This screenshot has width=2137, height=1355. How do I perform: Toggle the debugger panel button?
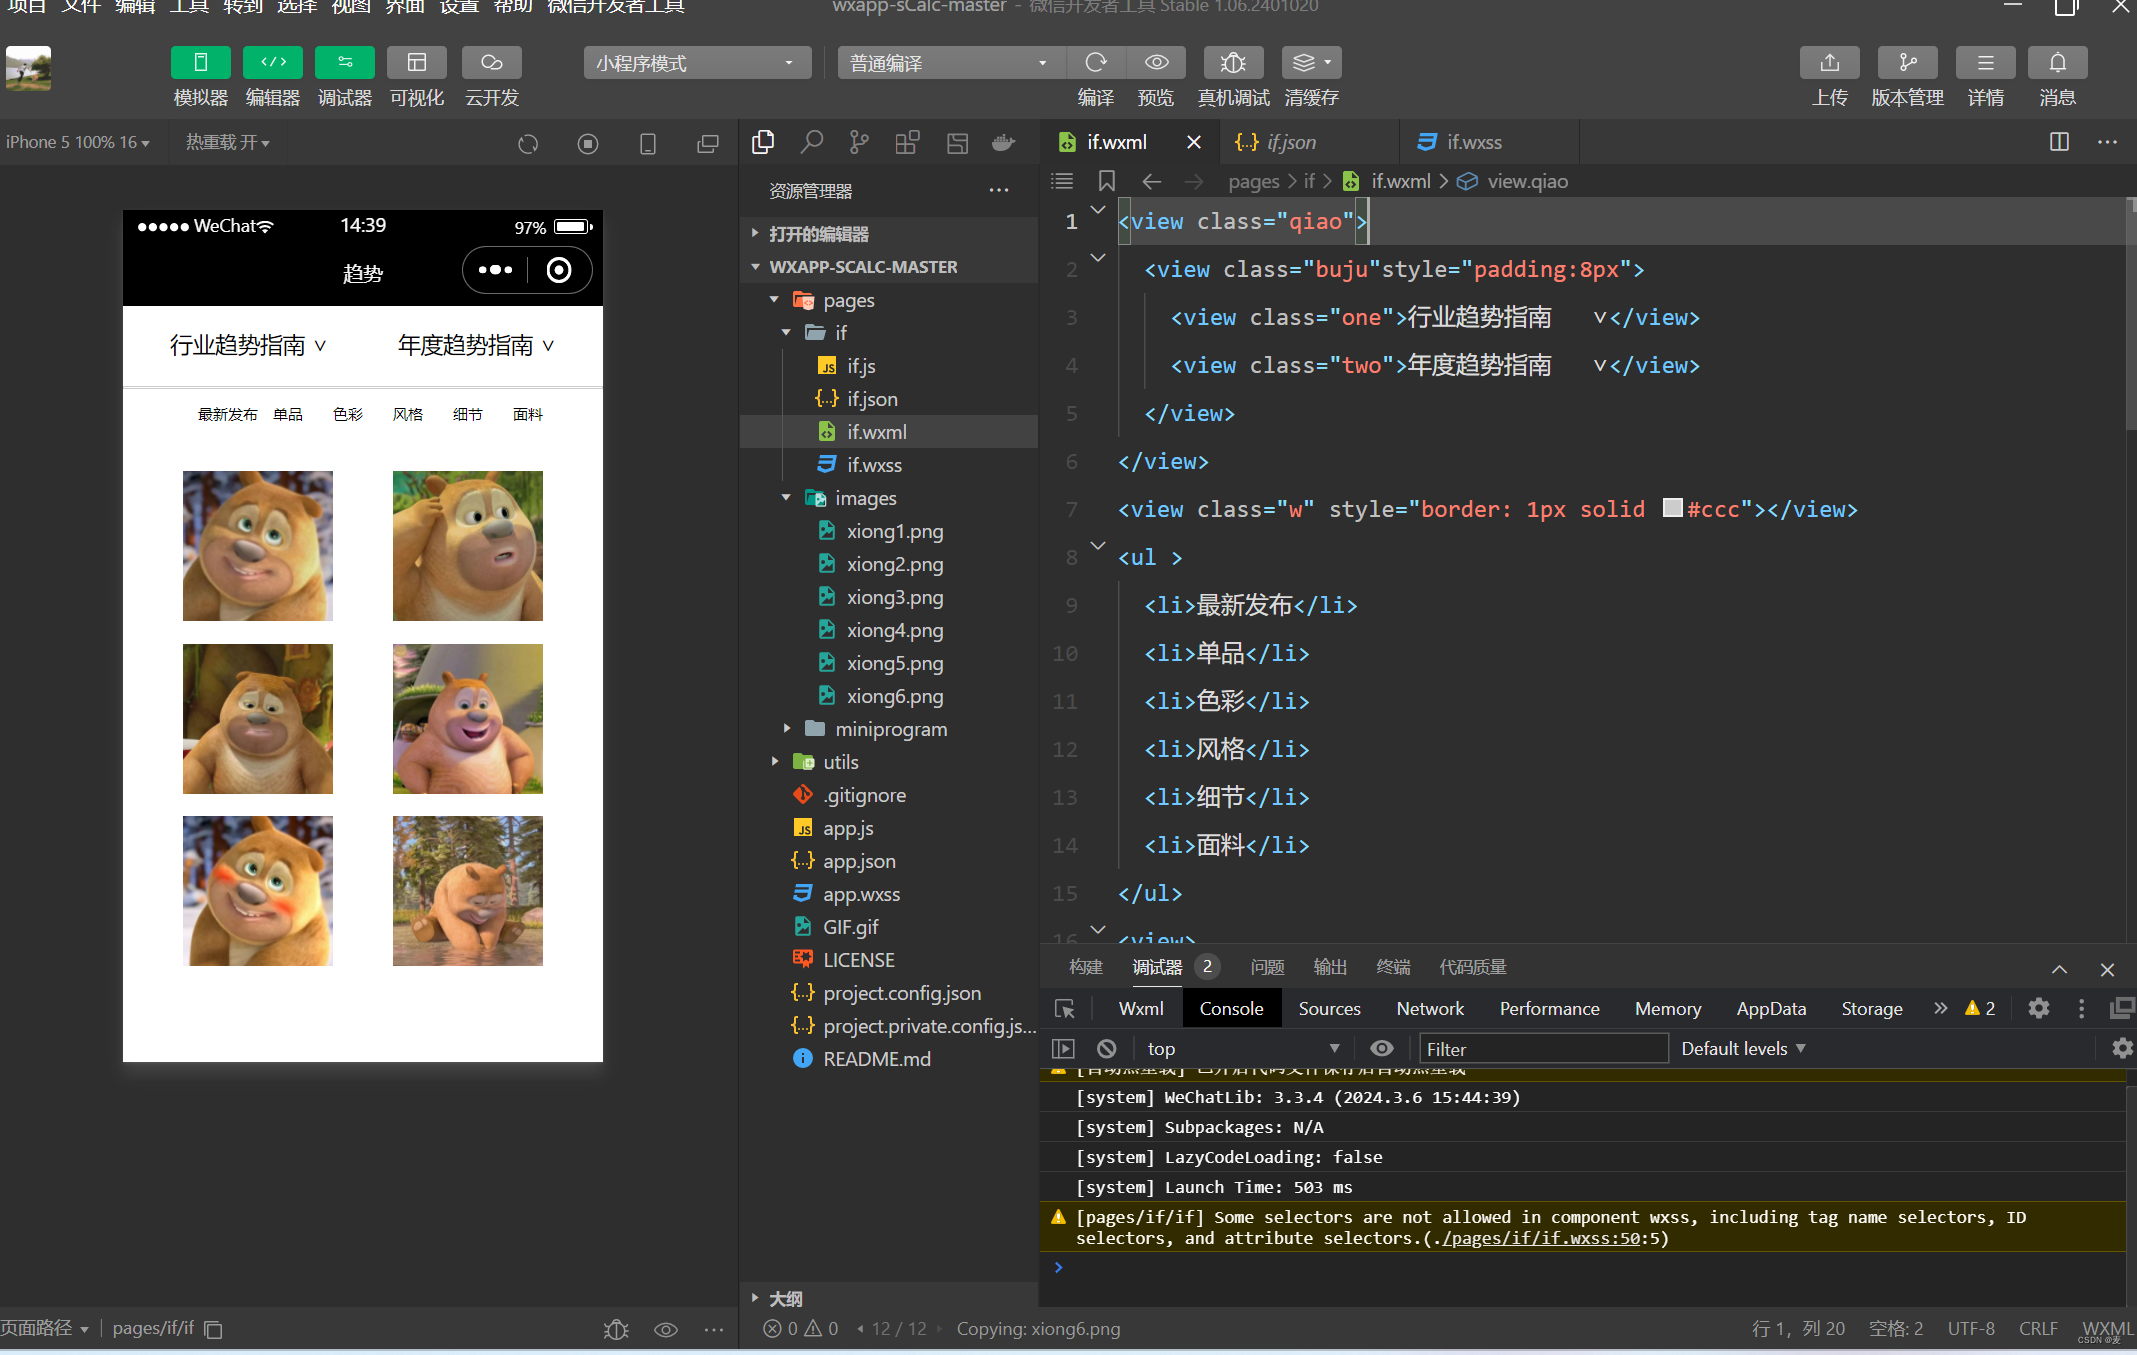345,62
